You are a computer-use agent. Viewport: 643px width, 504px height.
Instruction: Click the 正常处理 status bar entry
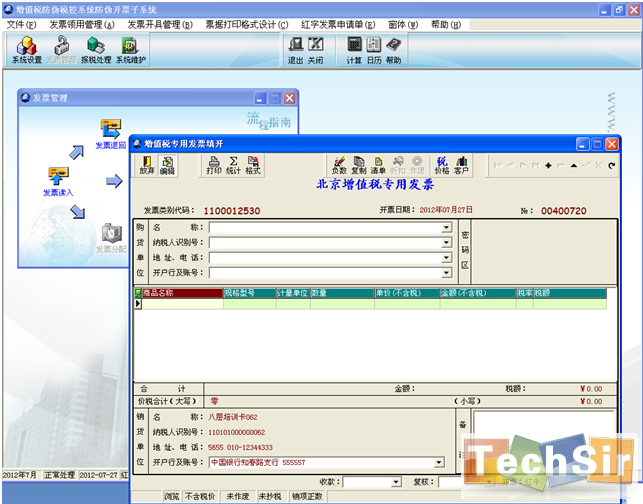(x=59, y=475)
